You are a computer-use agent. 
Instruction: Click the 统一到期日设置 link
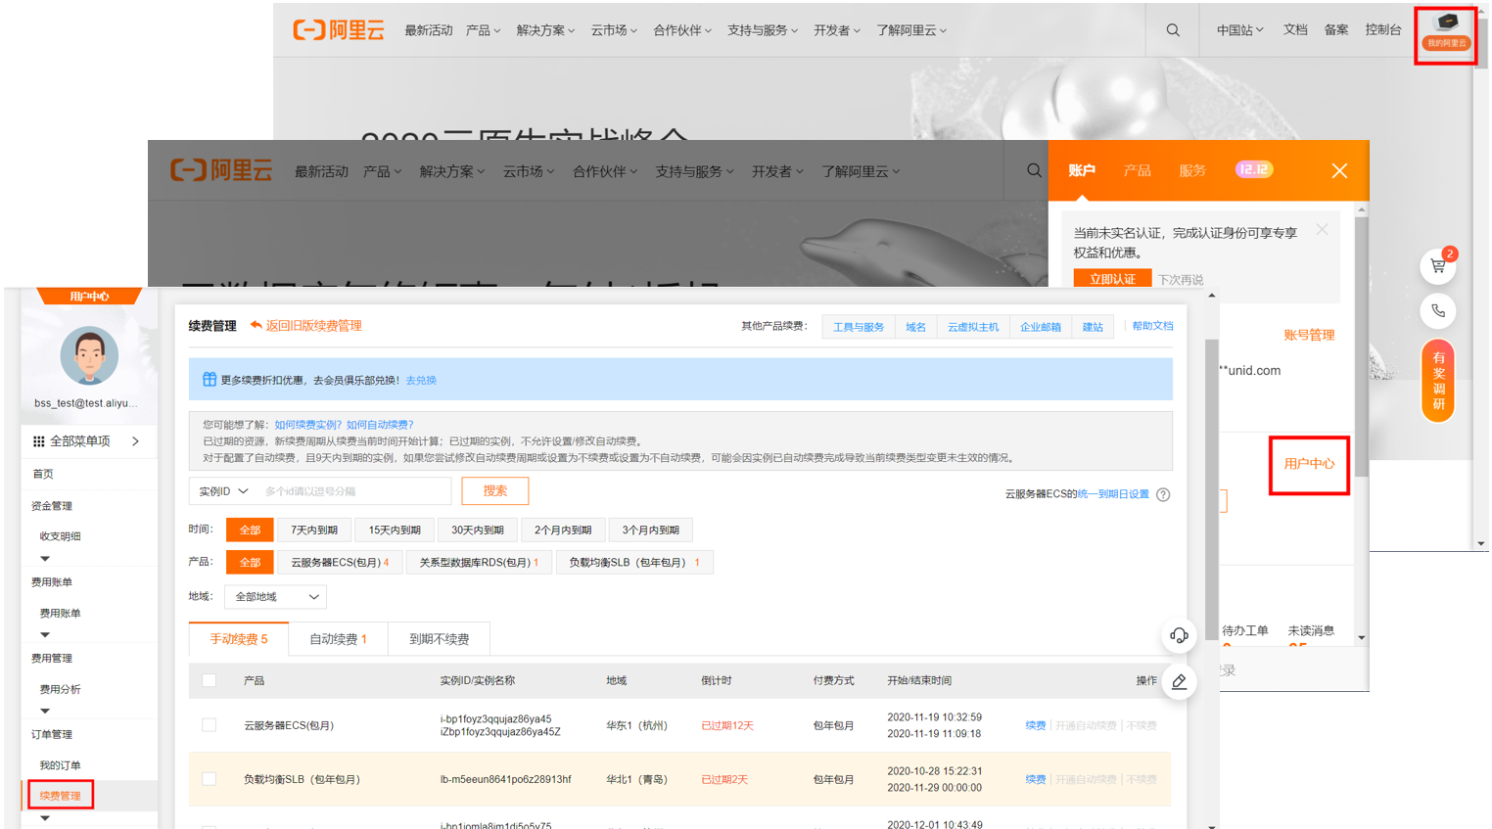[x=1113, y=494]
